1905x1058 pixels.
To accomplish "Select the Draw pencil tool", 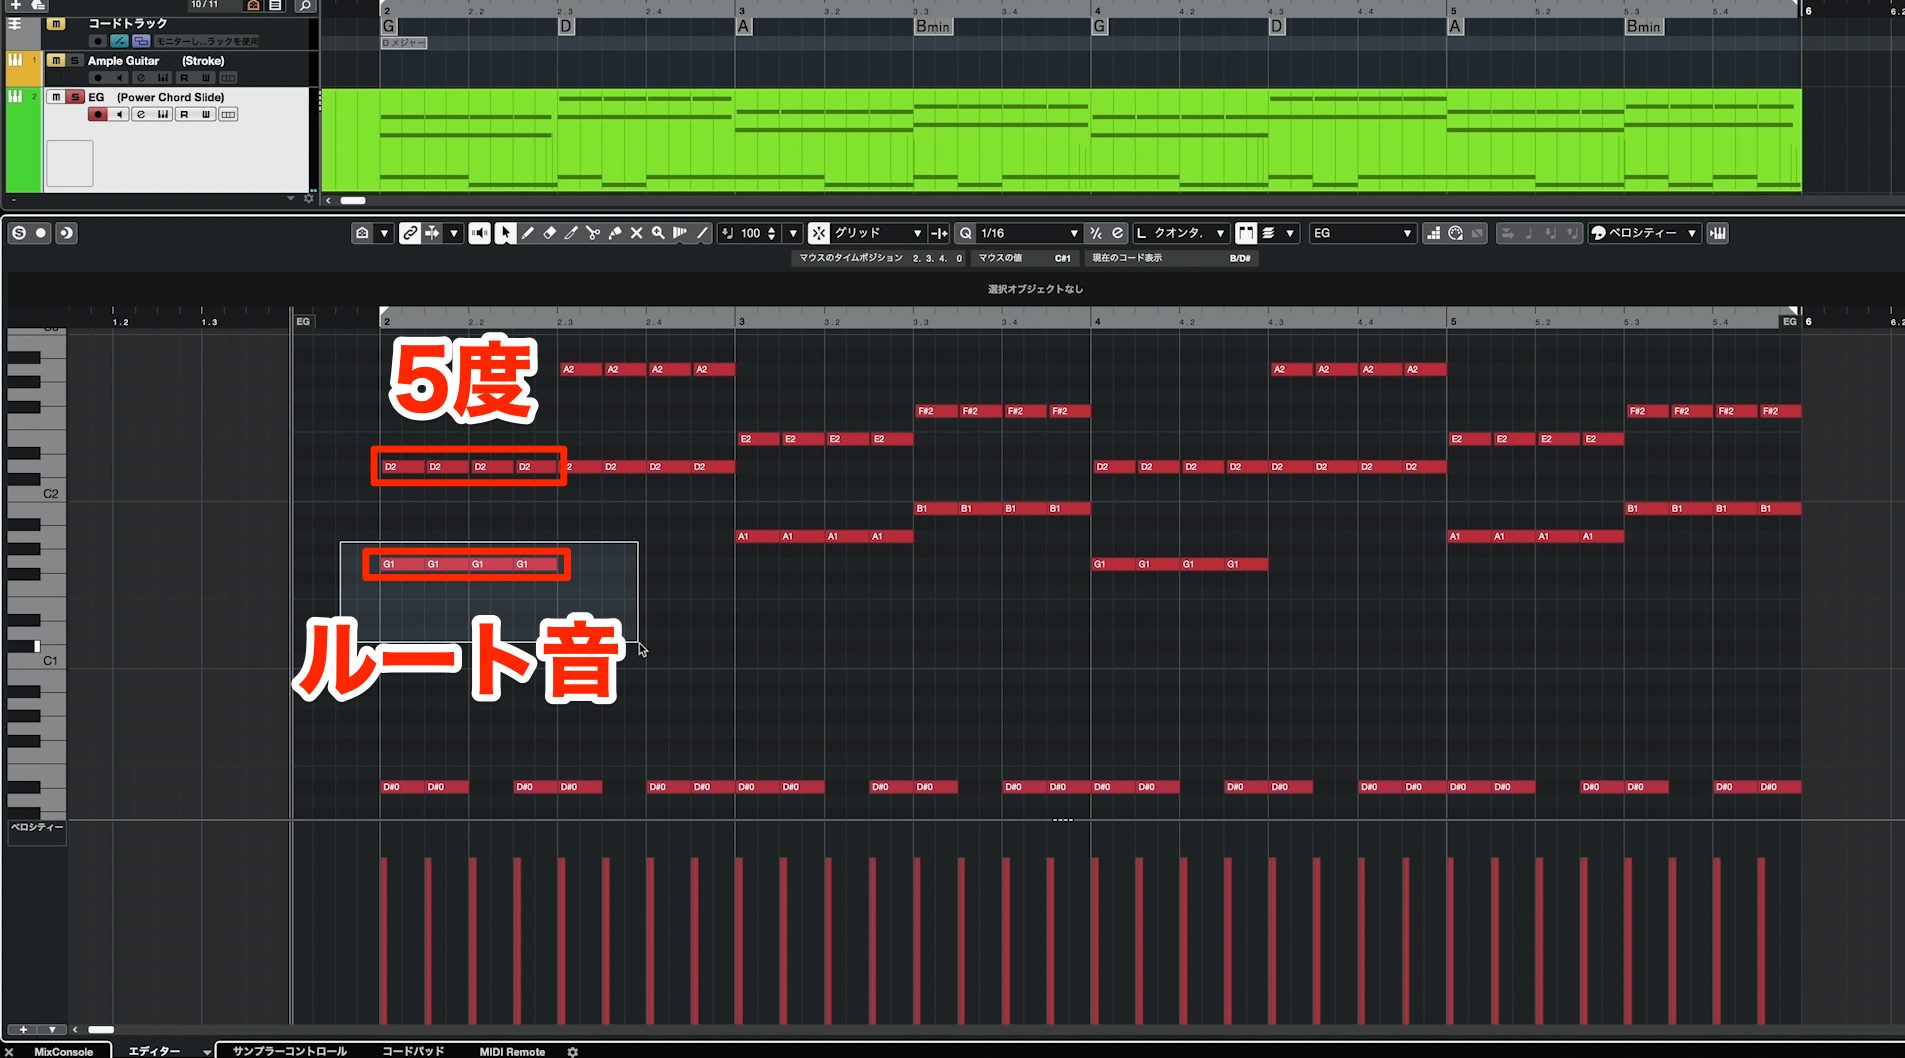I will (x=528, y=233).
